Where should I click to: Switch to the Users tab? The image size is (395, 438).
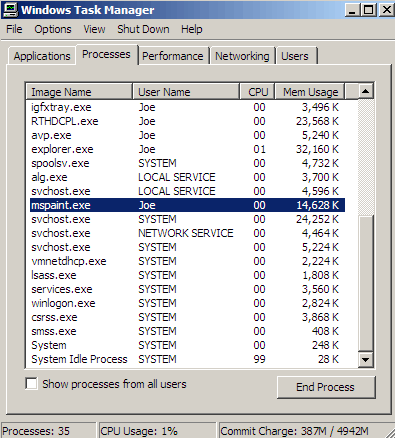pyautogui.click(x=295, y=56)
